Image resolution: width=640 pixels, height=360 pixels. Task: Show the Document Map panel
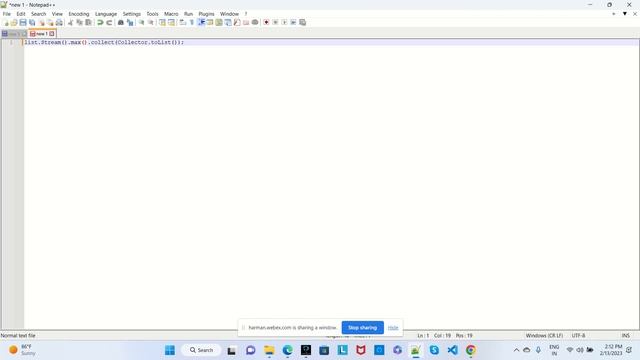click(219, 22)
